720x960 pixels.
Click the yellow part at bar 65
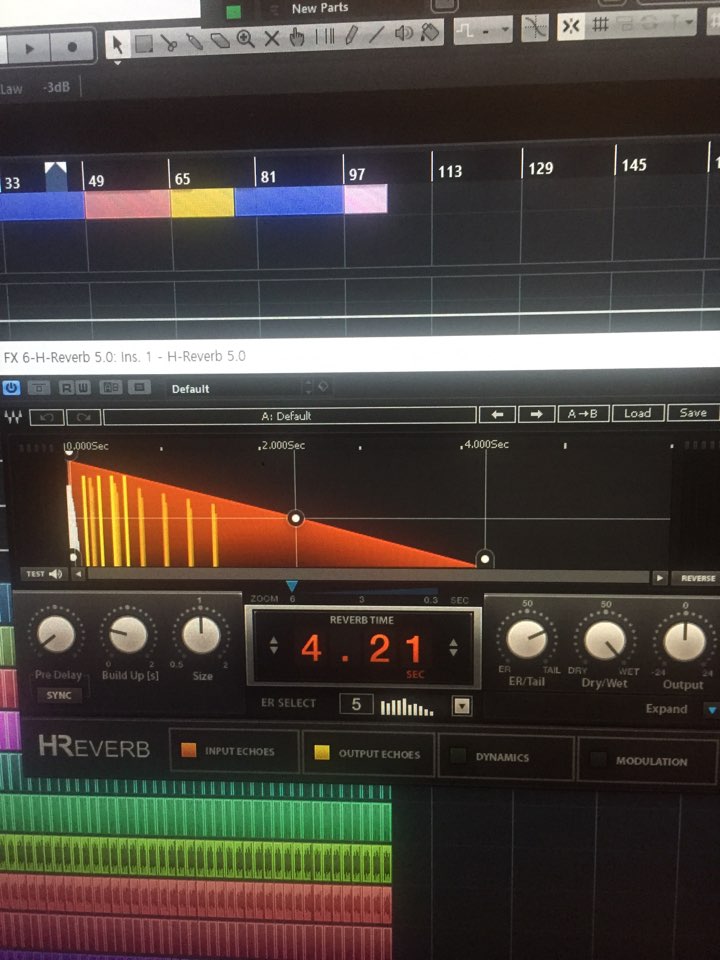(x=202, y=202)
